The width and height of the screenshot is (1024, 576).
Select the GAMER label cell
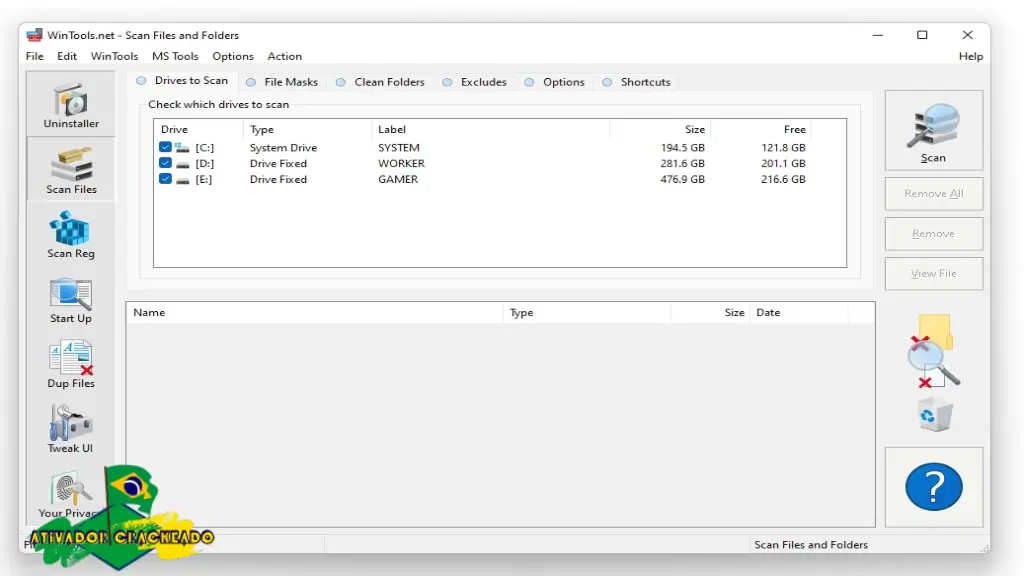pyautogui.click(x=398, y=179)
